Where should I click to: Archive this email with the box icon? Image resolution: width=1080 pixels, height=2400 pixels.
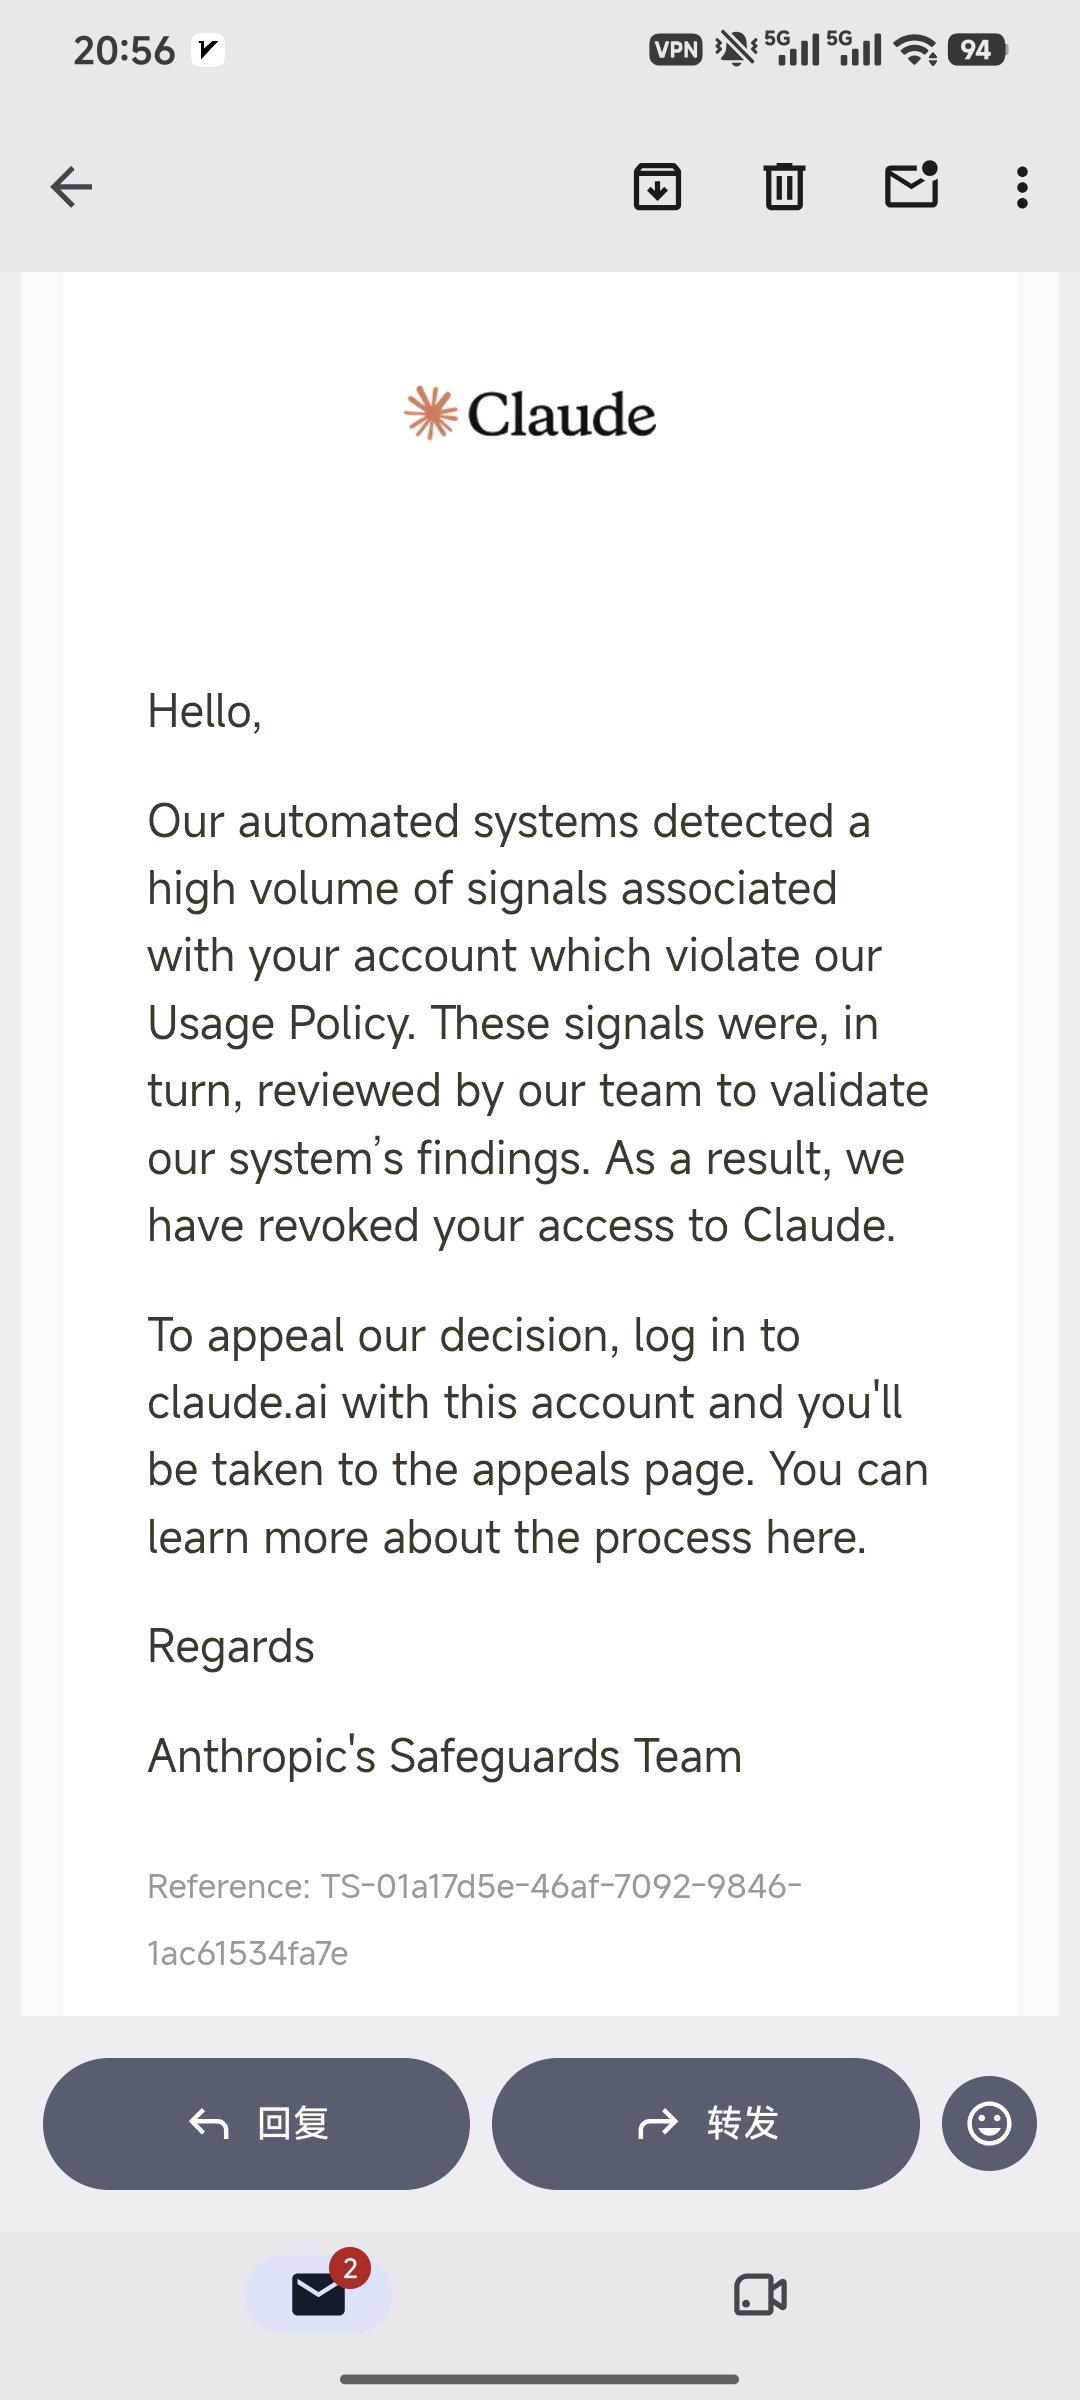click(x=657, y=187)
